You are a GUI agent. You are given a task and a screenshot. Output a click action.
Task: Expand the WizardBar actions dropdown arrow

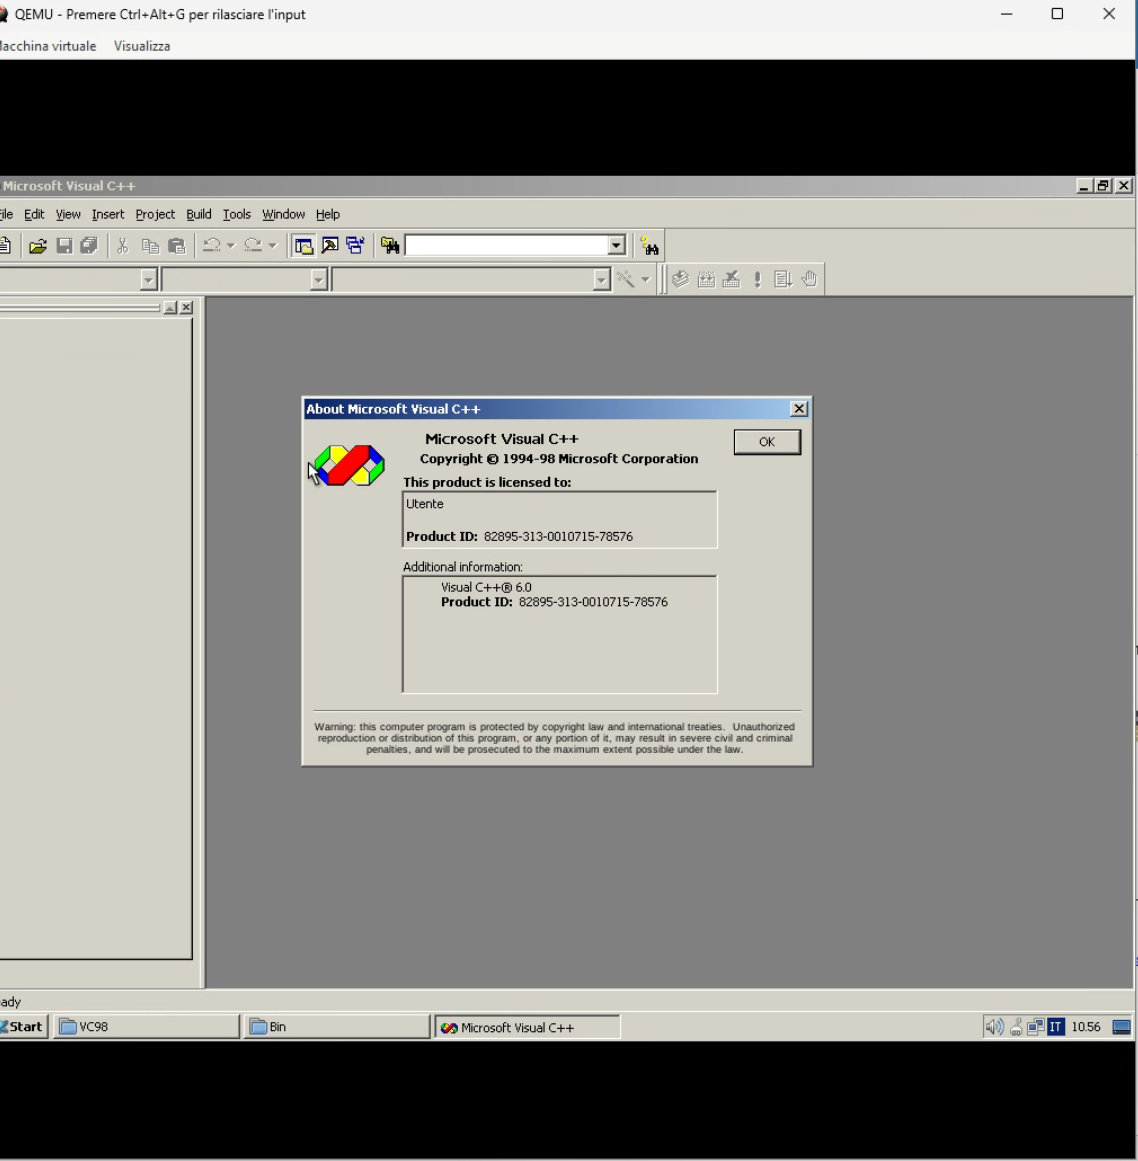(x=646, y=279)
